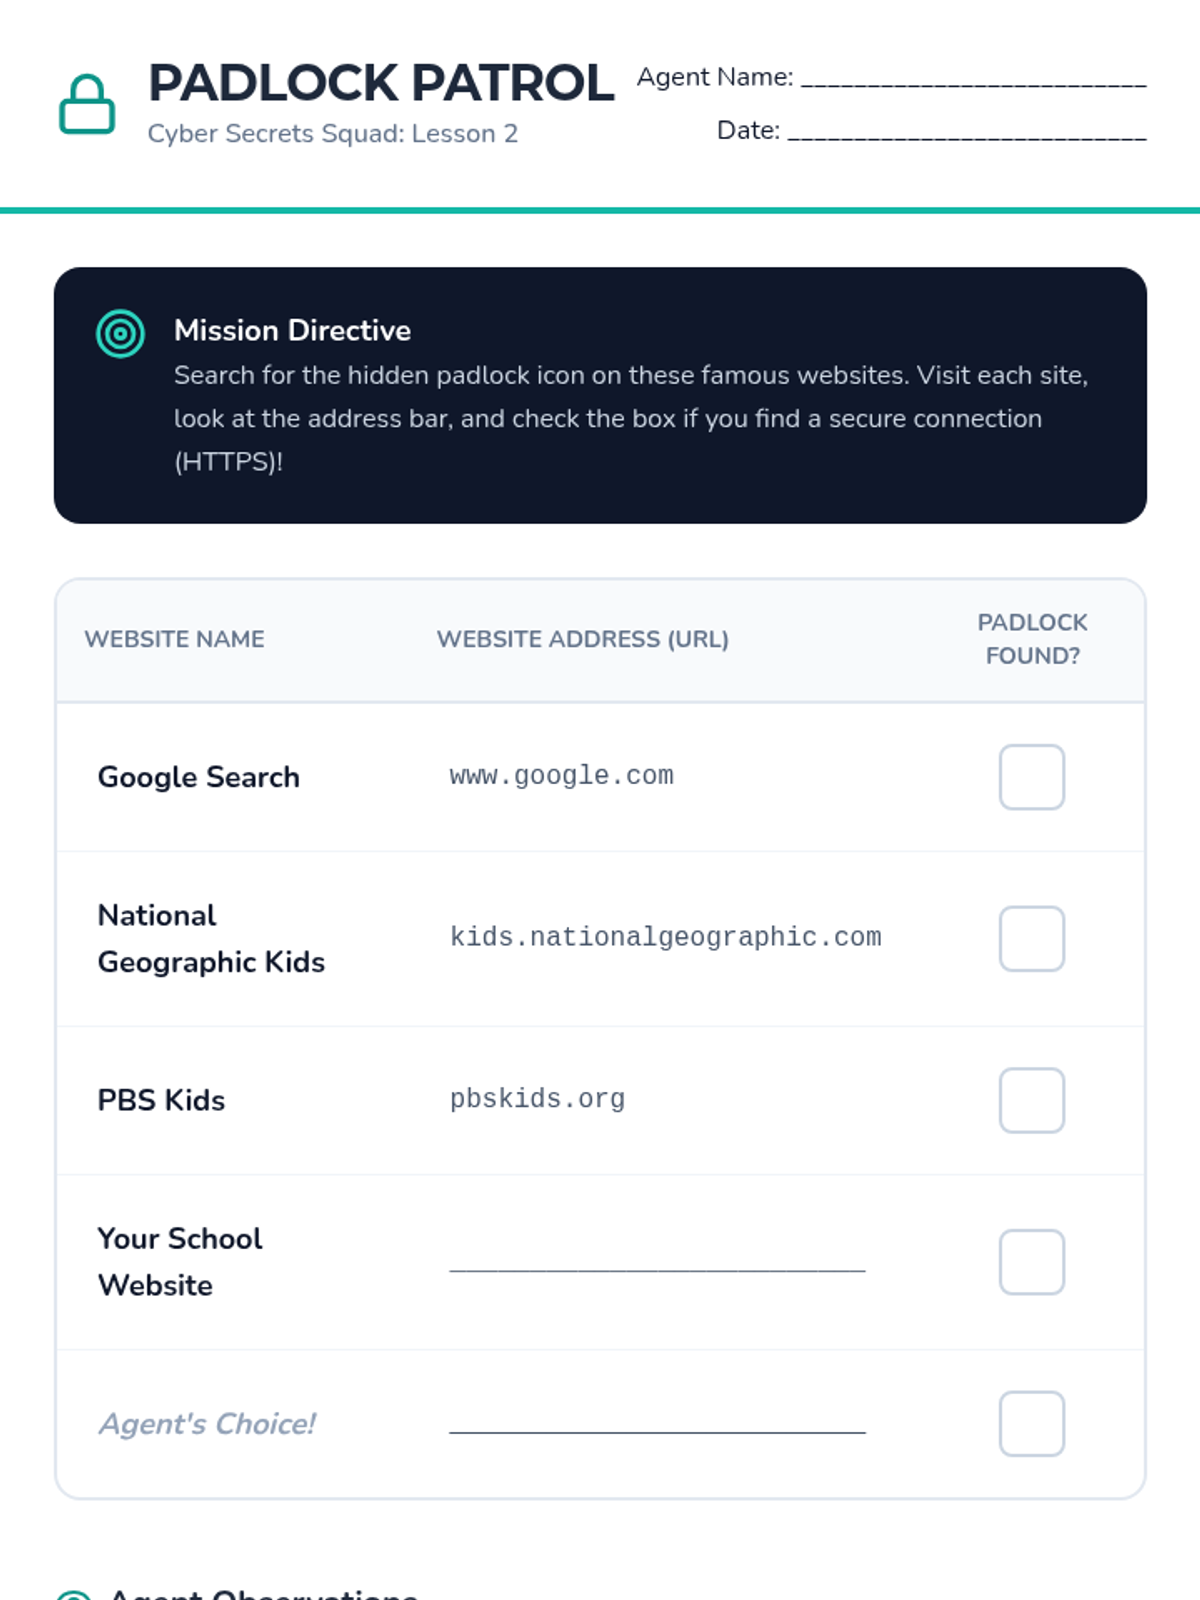The image size is (1200, 1600).
Task: Click the Website Name column header
Action: [174, 639]
